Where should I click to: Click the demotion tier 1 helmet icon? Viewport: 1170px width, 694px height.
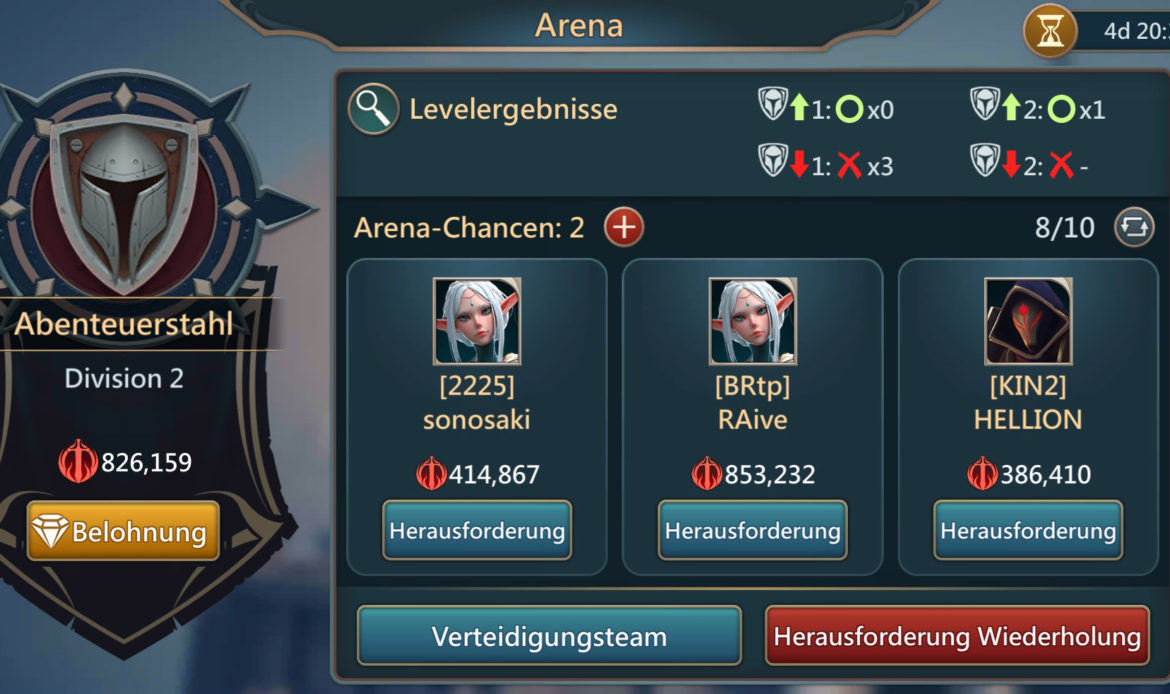point(772,160)
